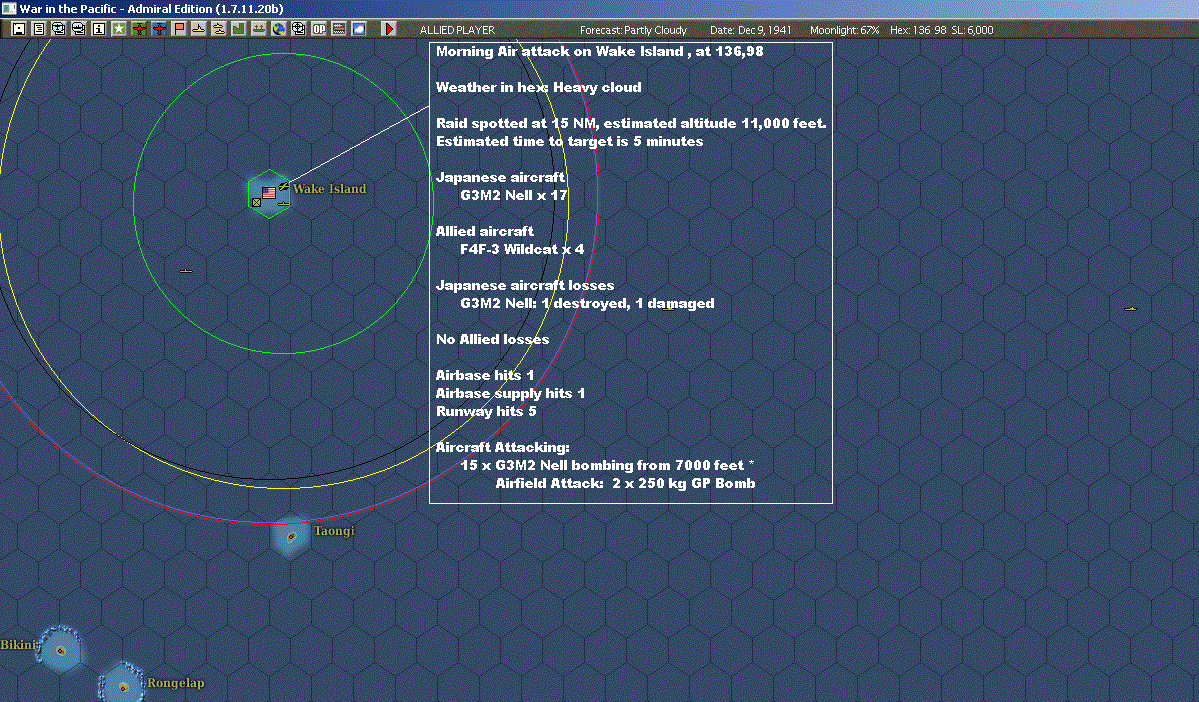Click 'Wake Island' map label

(x=330, y=189)
